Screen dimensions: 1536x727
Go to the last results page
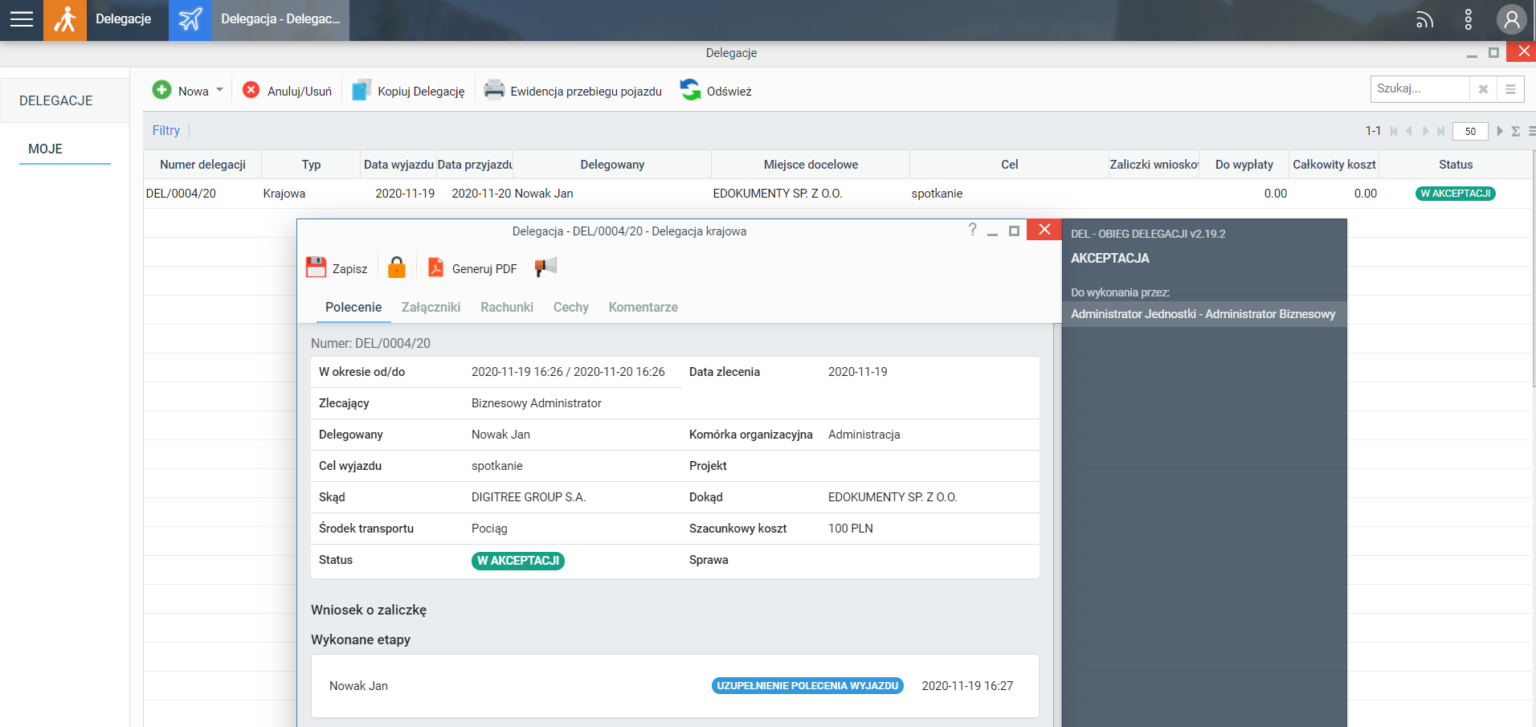(1441, 131)
